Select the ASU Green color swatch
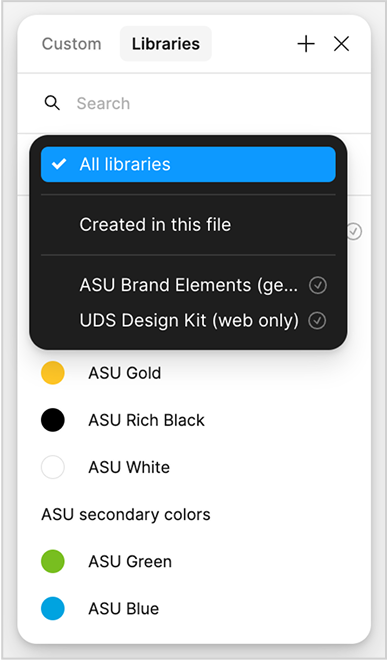387x660 pixels. (53, 562)
